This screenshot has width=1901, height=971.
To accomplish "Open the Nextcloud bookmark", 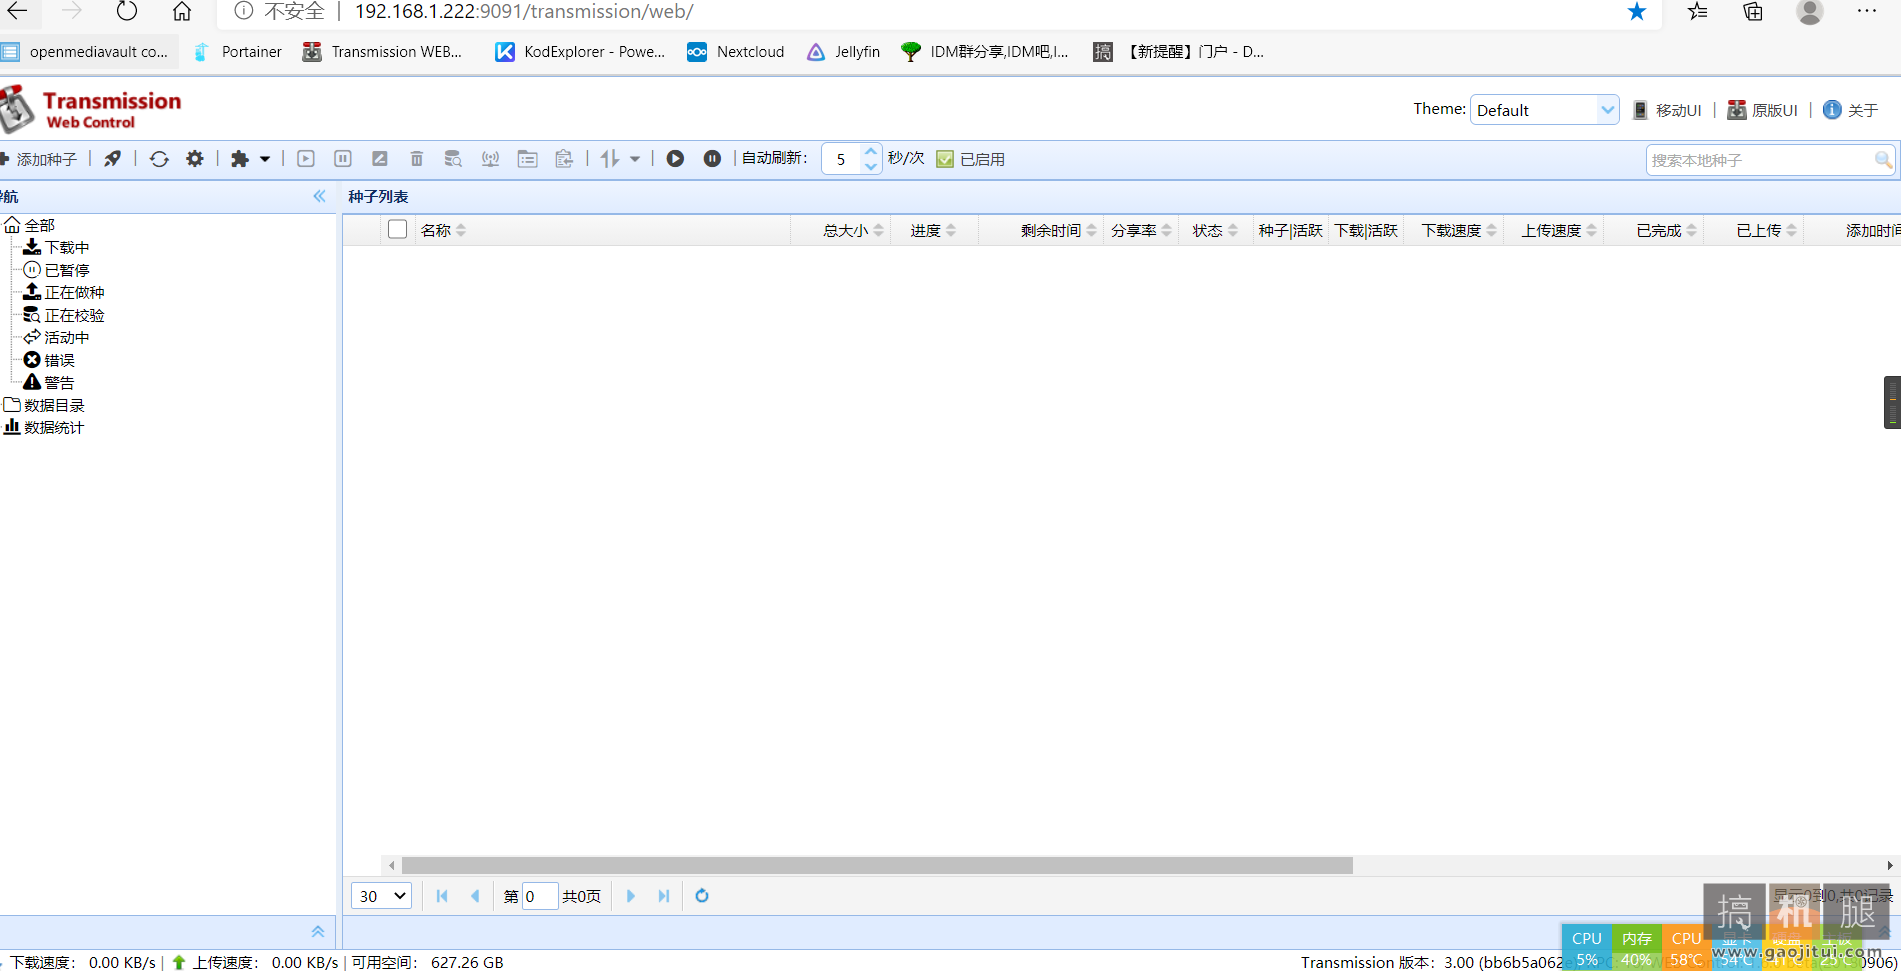I will click(x=735, y=52).
